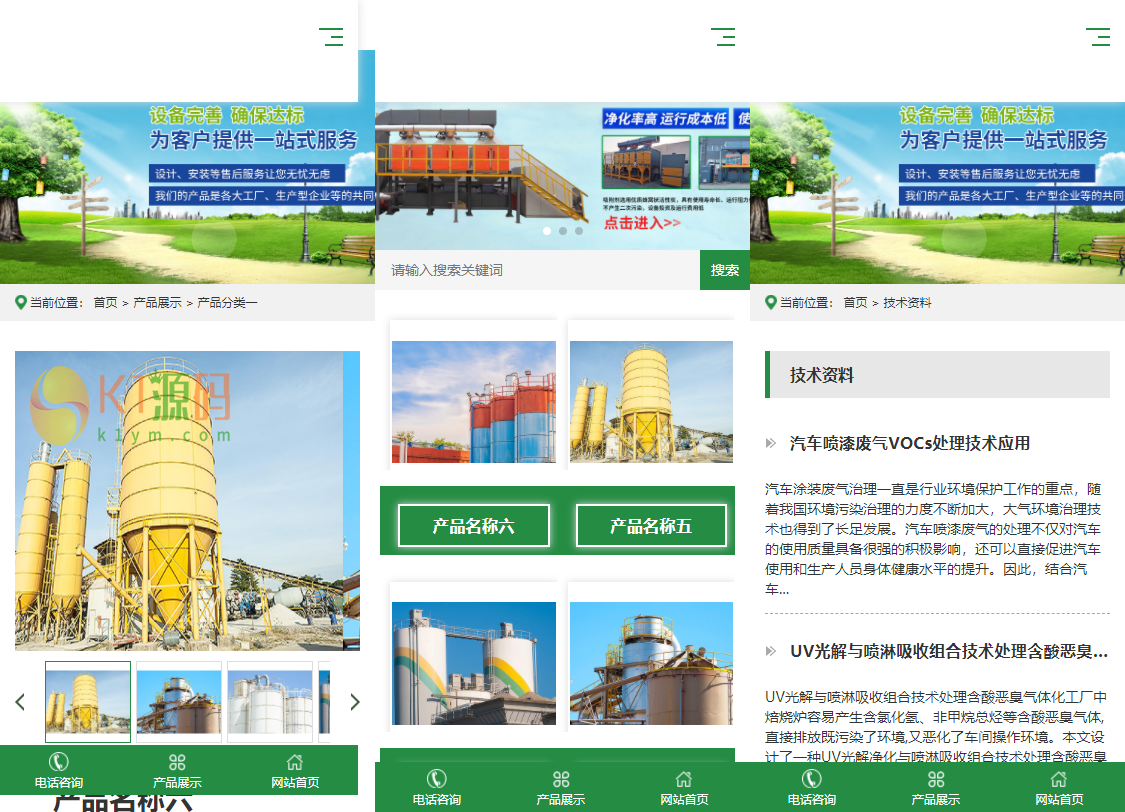The image size is (1125, 812).
Task: Tap the 网站首页 home icon on the product list page
Action: click(x=684, y=779)
